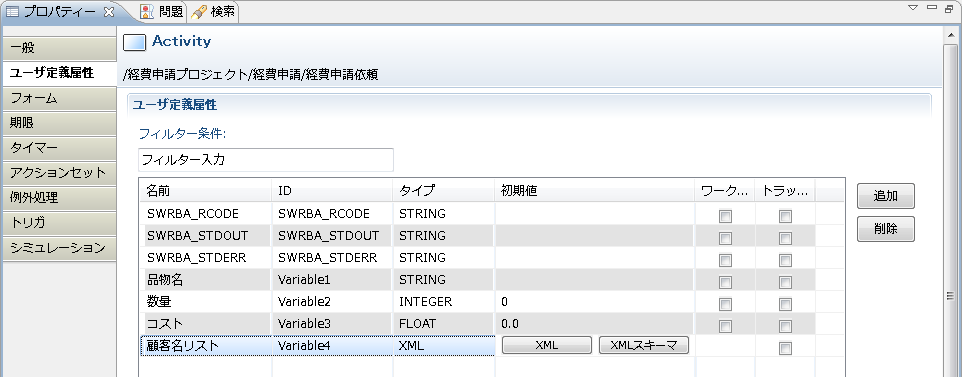Image resolution: width=962 pixels, height=377 pixels.
Task: Click the 問題 tab icon
Action: click(x=147, y=12)
